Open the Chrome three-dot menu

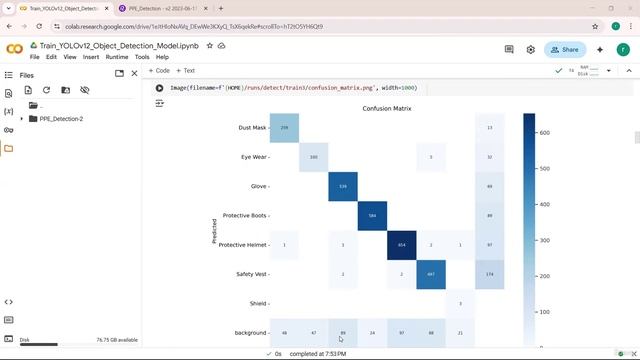pyautogui.click(x=631, y=27)
